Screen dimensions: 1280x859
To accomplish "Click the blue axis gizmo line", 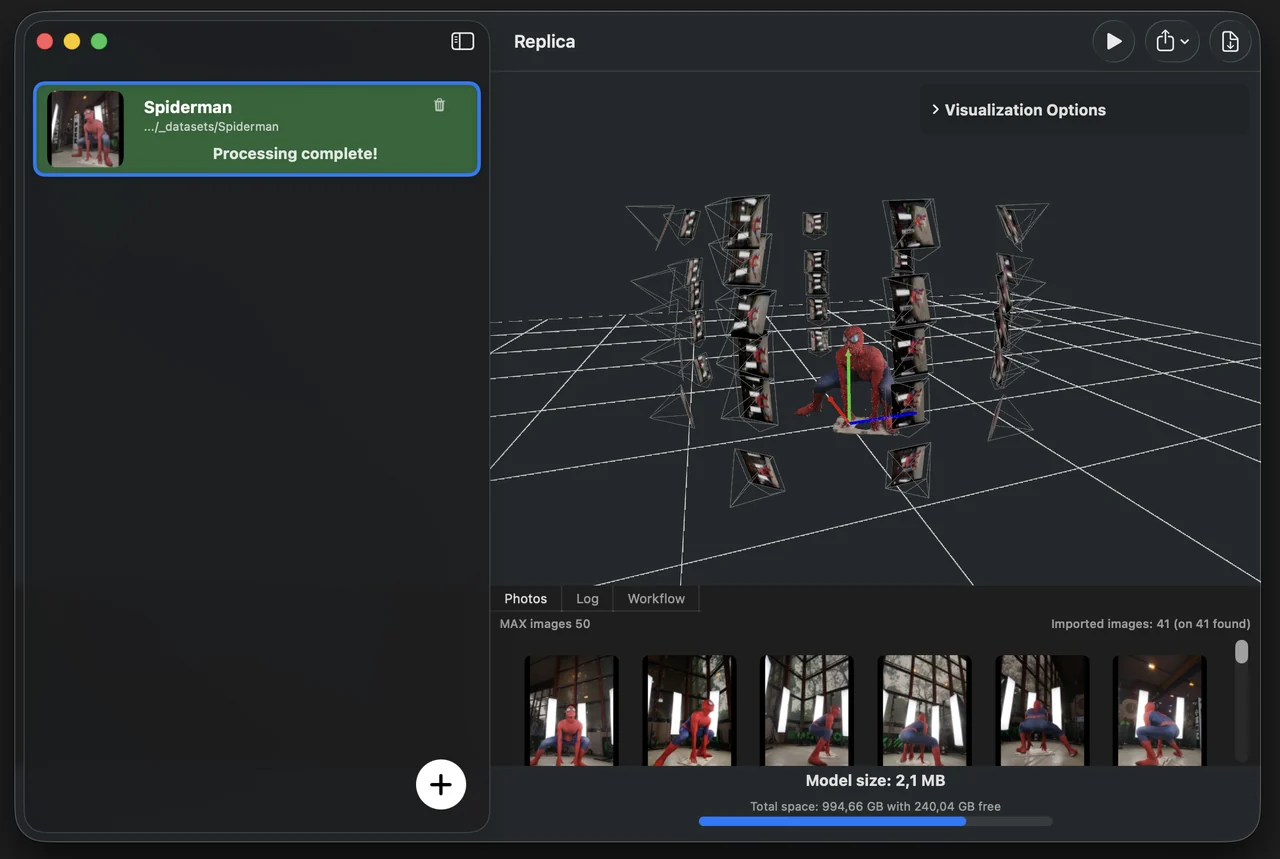I will 884,417.
